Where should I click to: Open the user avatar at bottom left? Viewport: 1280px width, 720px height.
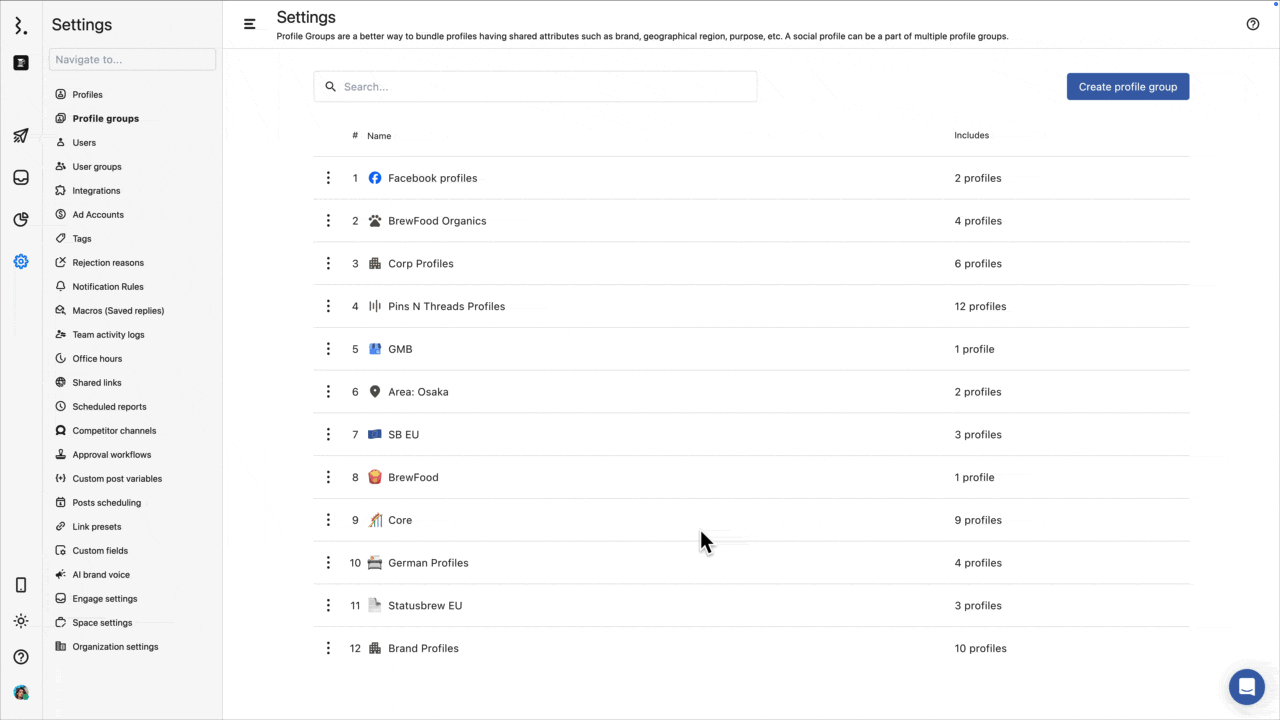click(x=21, y=692)
